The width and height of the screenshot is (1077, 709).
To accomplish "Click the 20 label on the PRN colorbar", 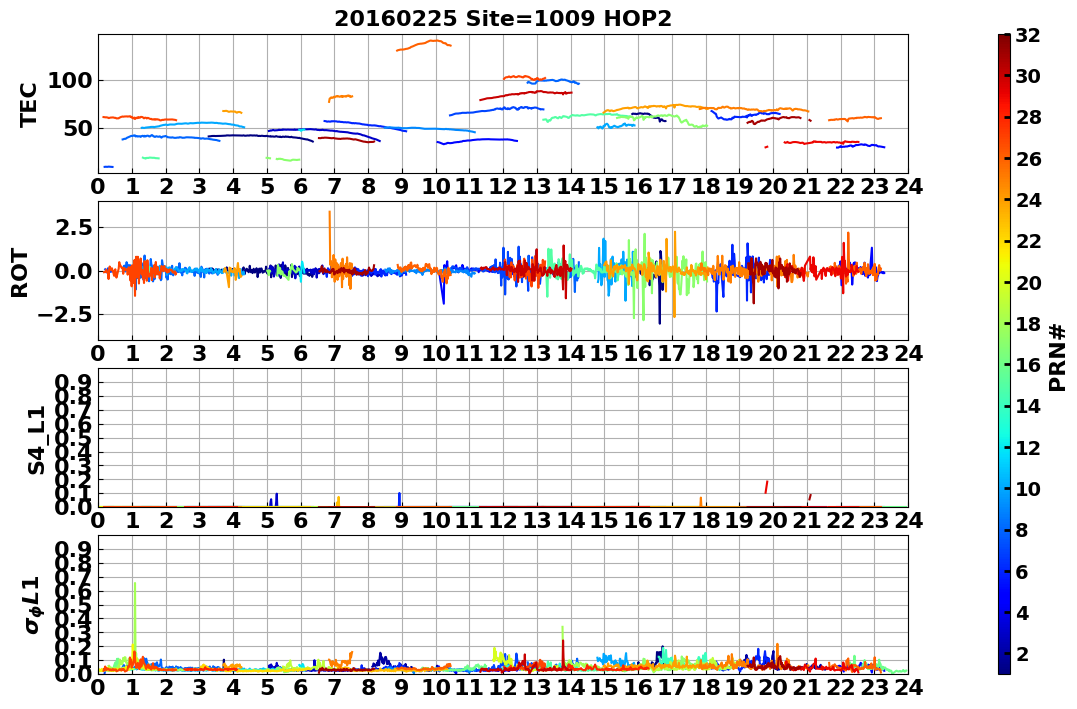I will [x=1027, y=282].
